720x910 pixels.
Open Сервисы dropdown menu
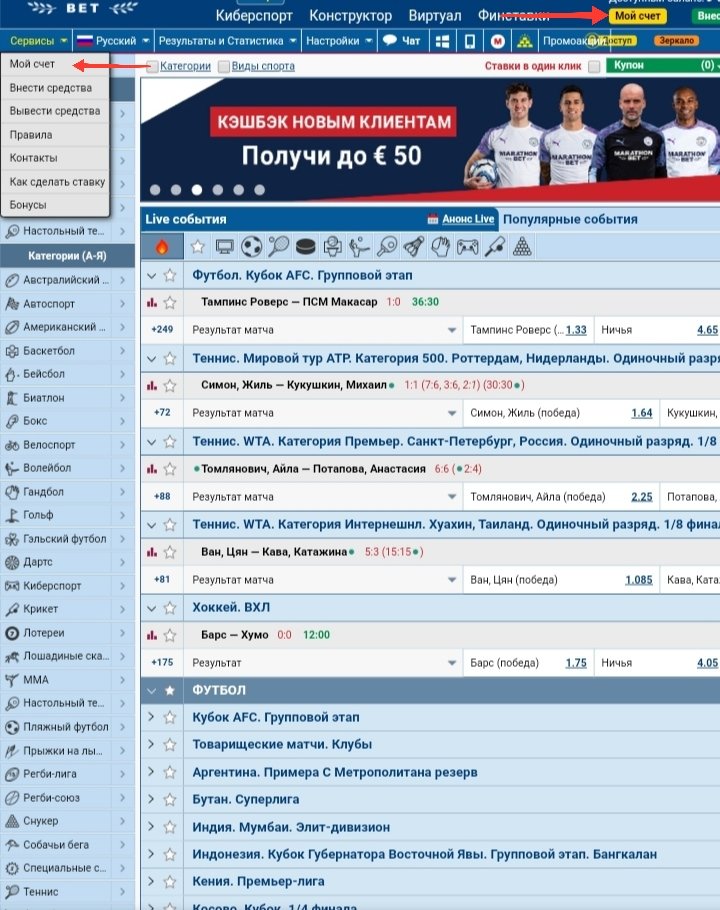point(38,41)
